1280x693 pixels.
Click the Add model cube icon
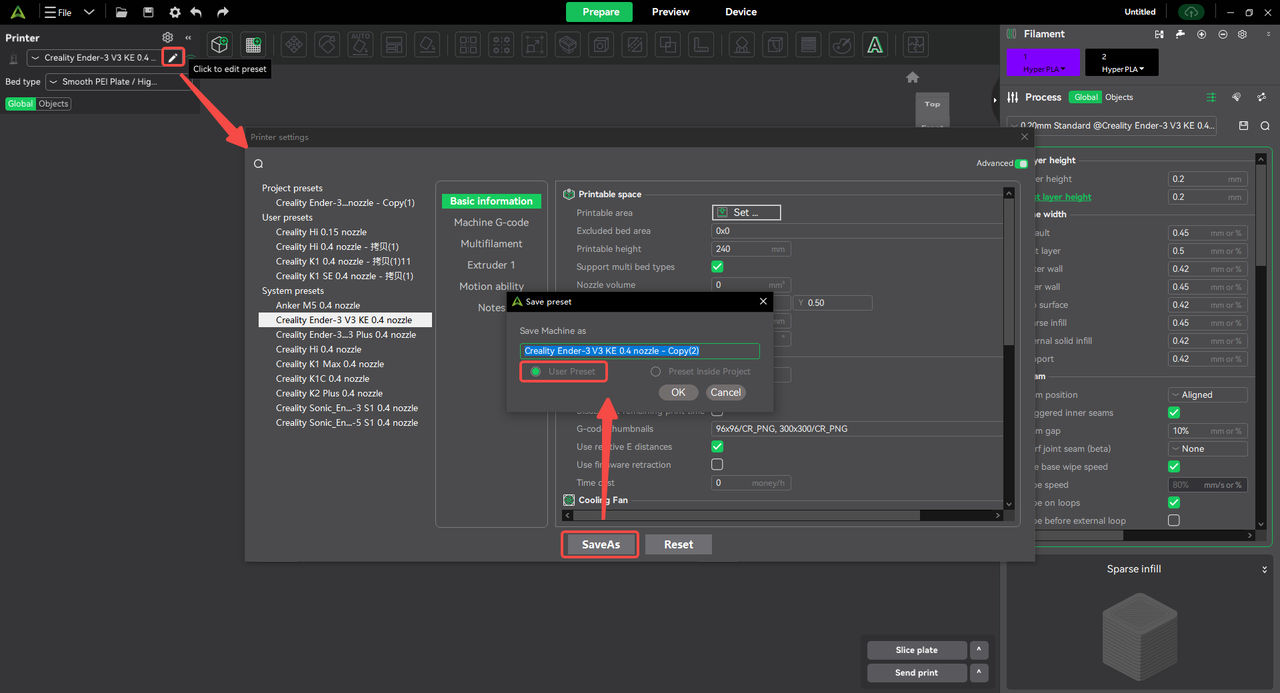(x=220, y=45)
